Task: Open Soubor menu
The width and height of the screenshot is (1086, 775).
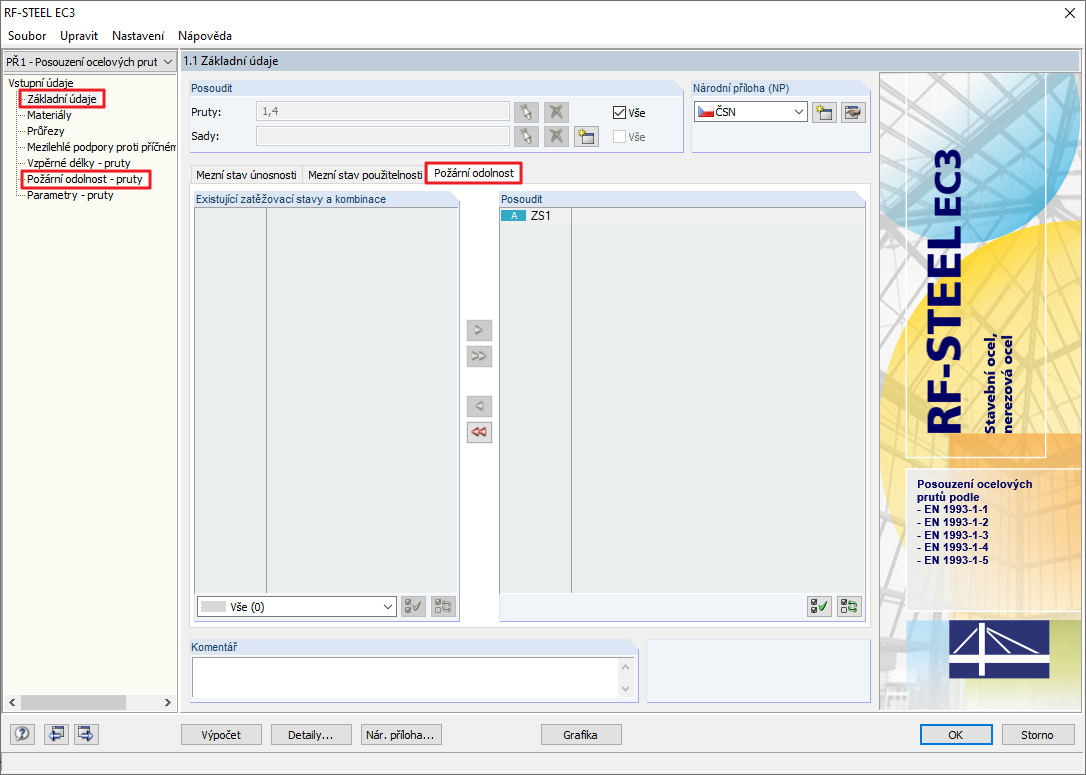Action: (x=27, y=35)
